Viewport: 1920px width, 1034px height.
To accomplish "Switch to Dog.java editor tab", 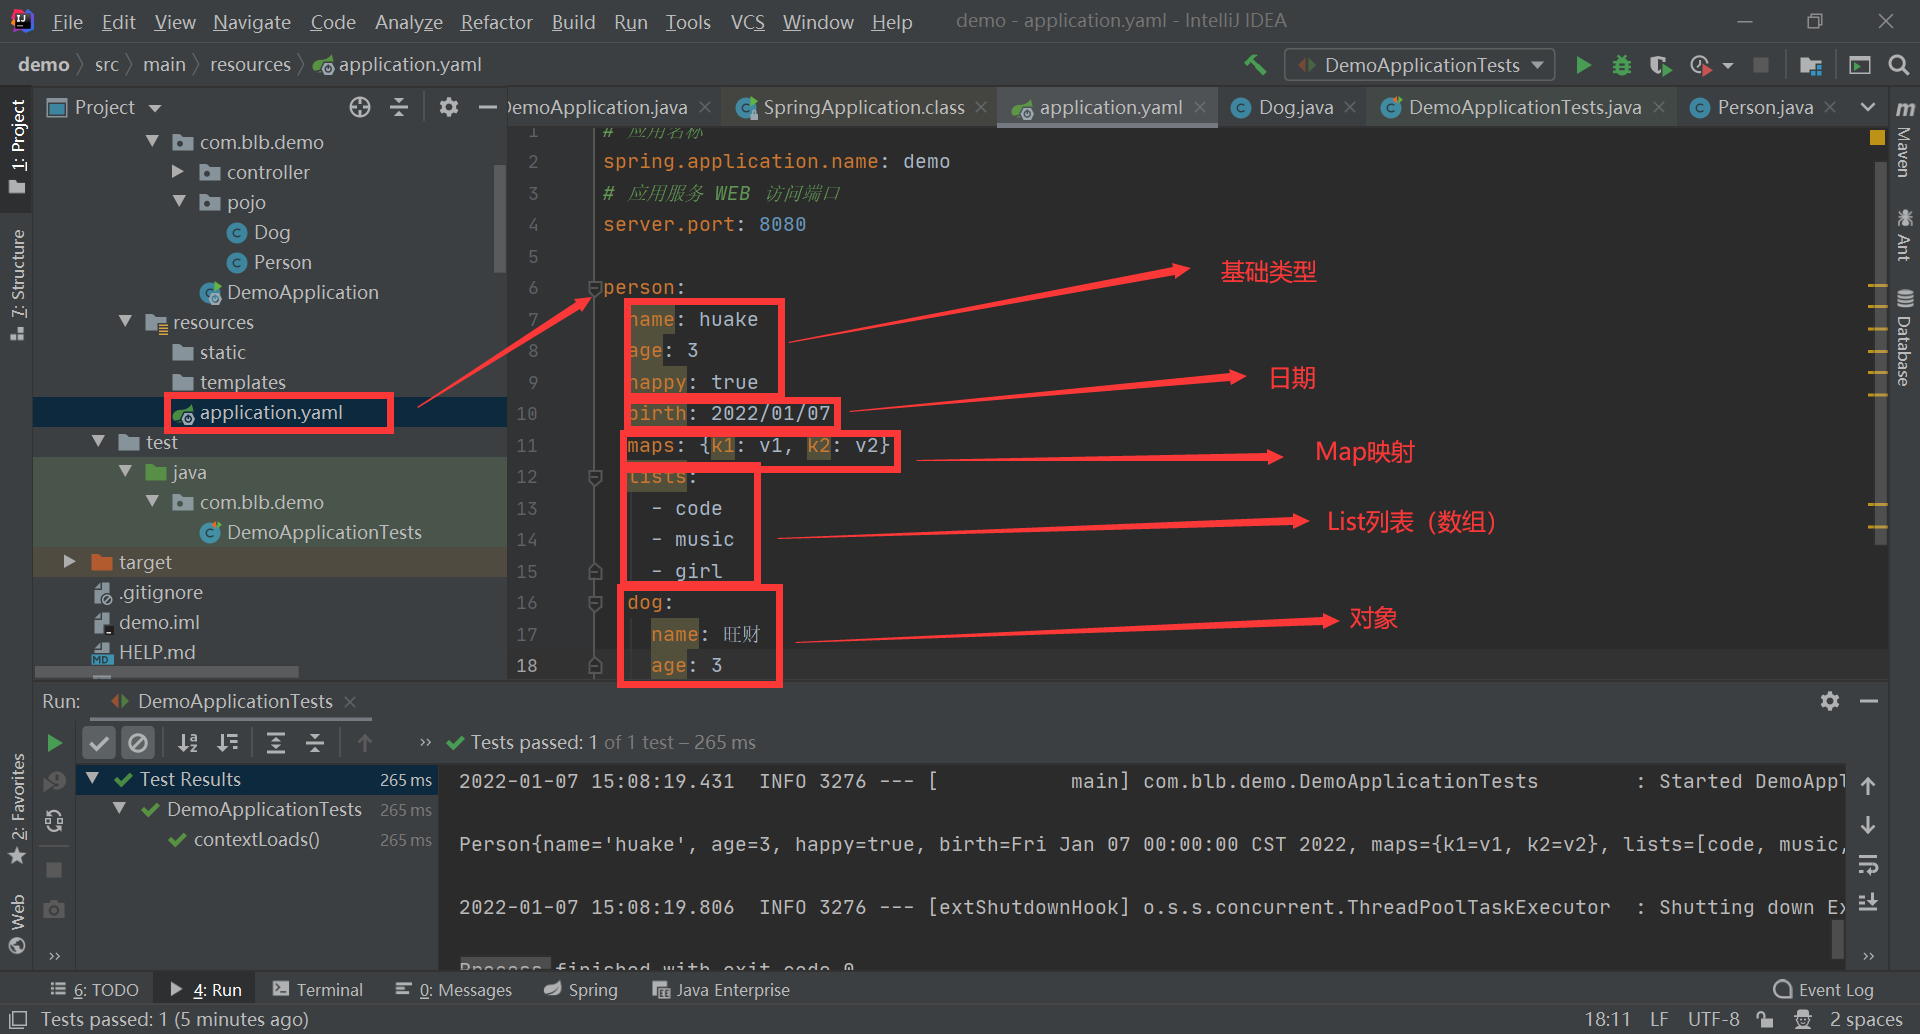I will 1295,107.
